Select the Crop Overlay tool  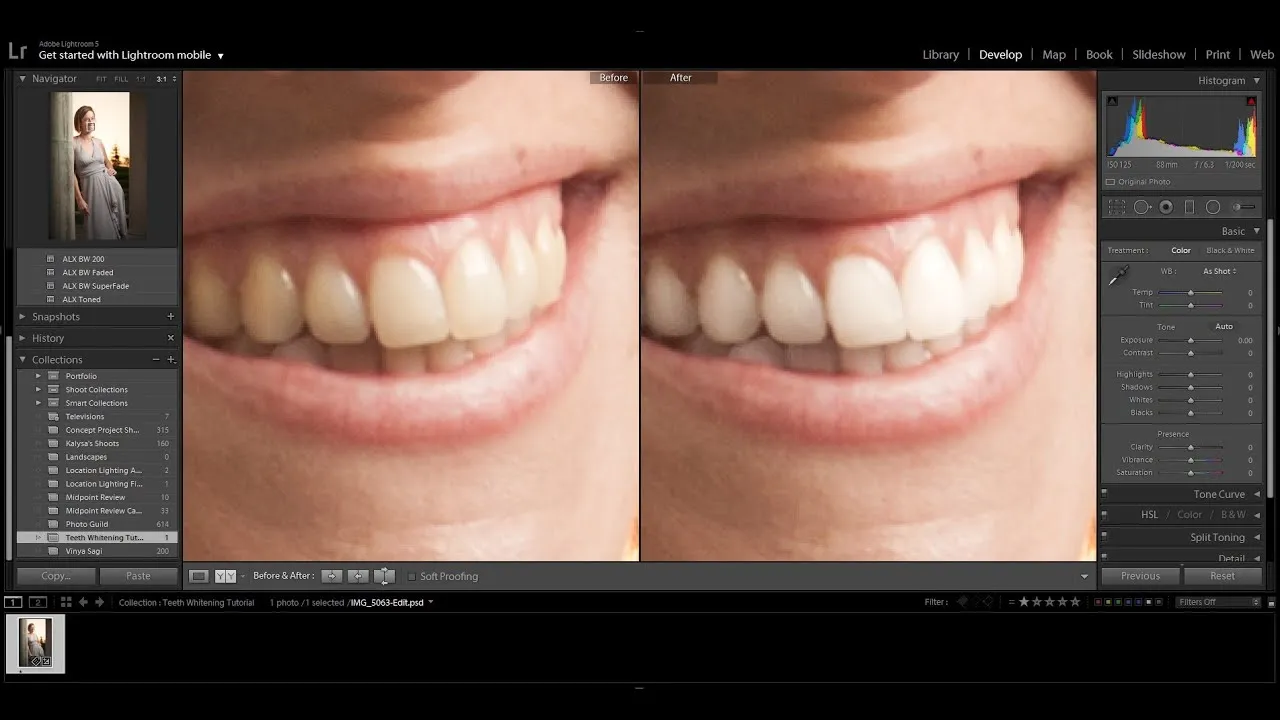tap(1117, 207)
